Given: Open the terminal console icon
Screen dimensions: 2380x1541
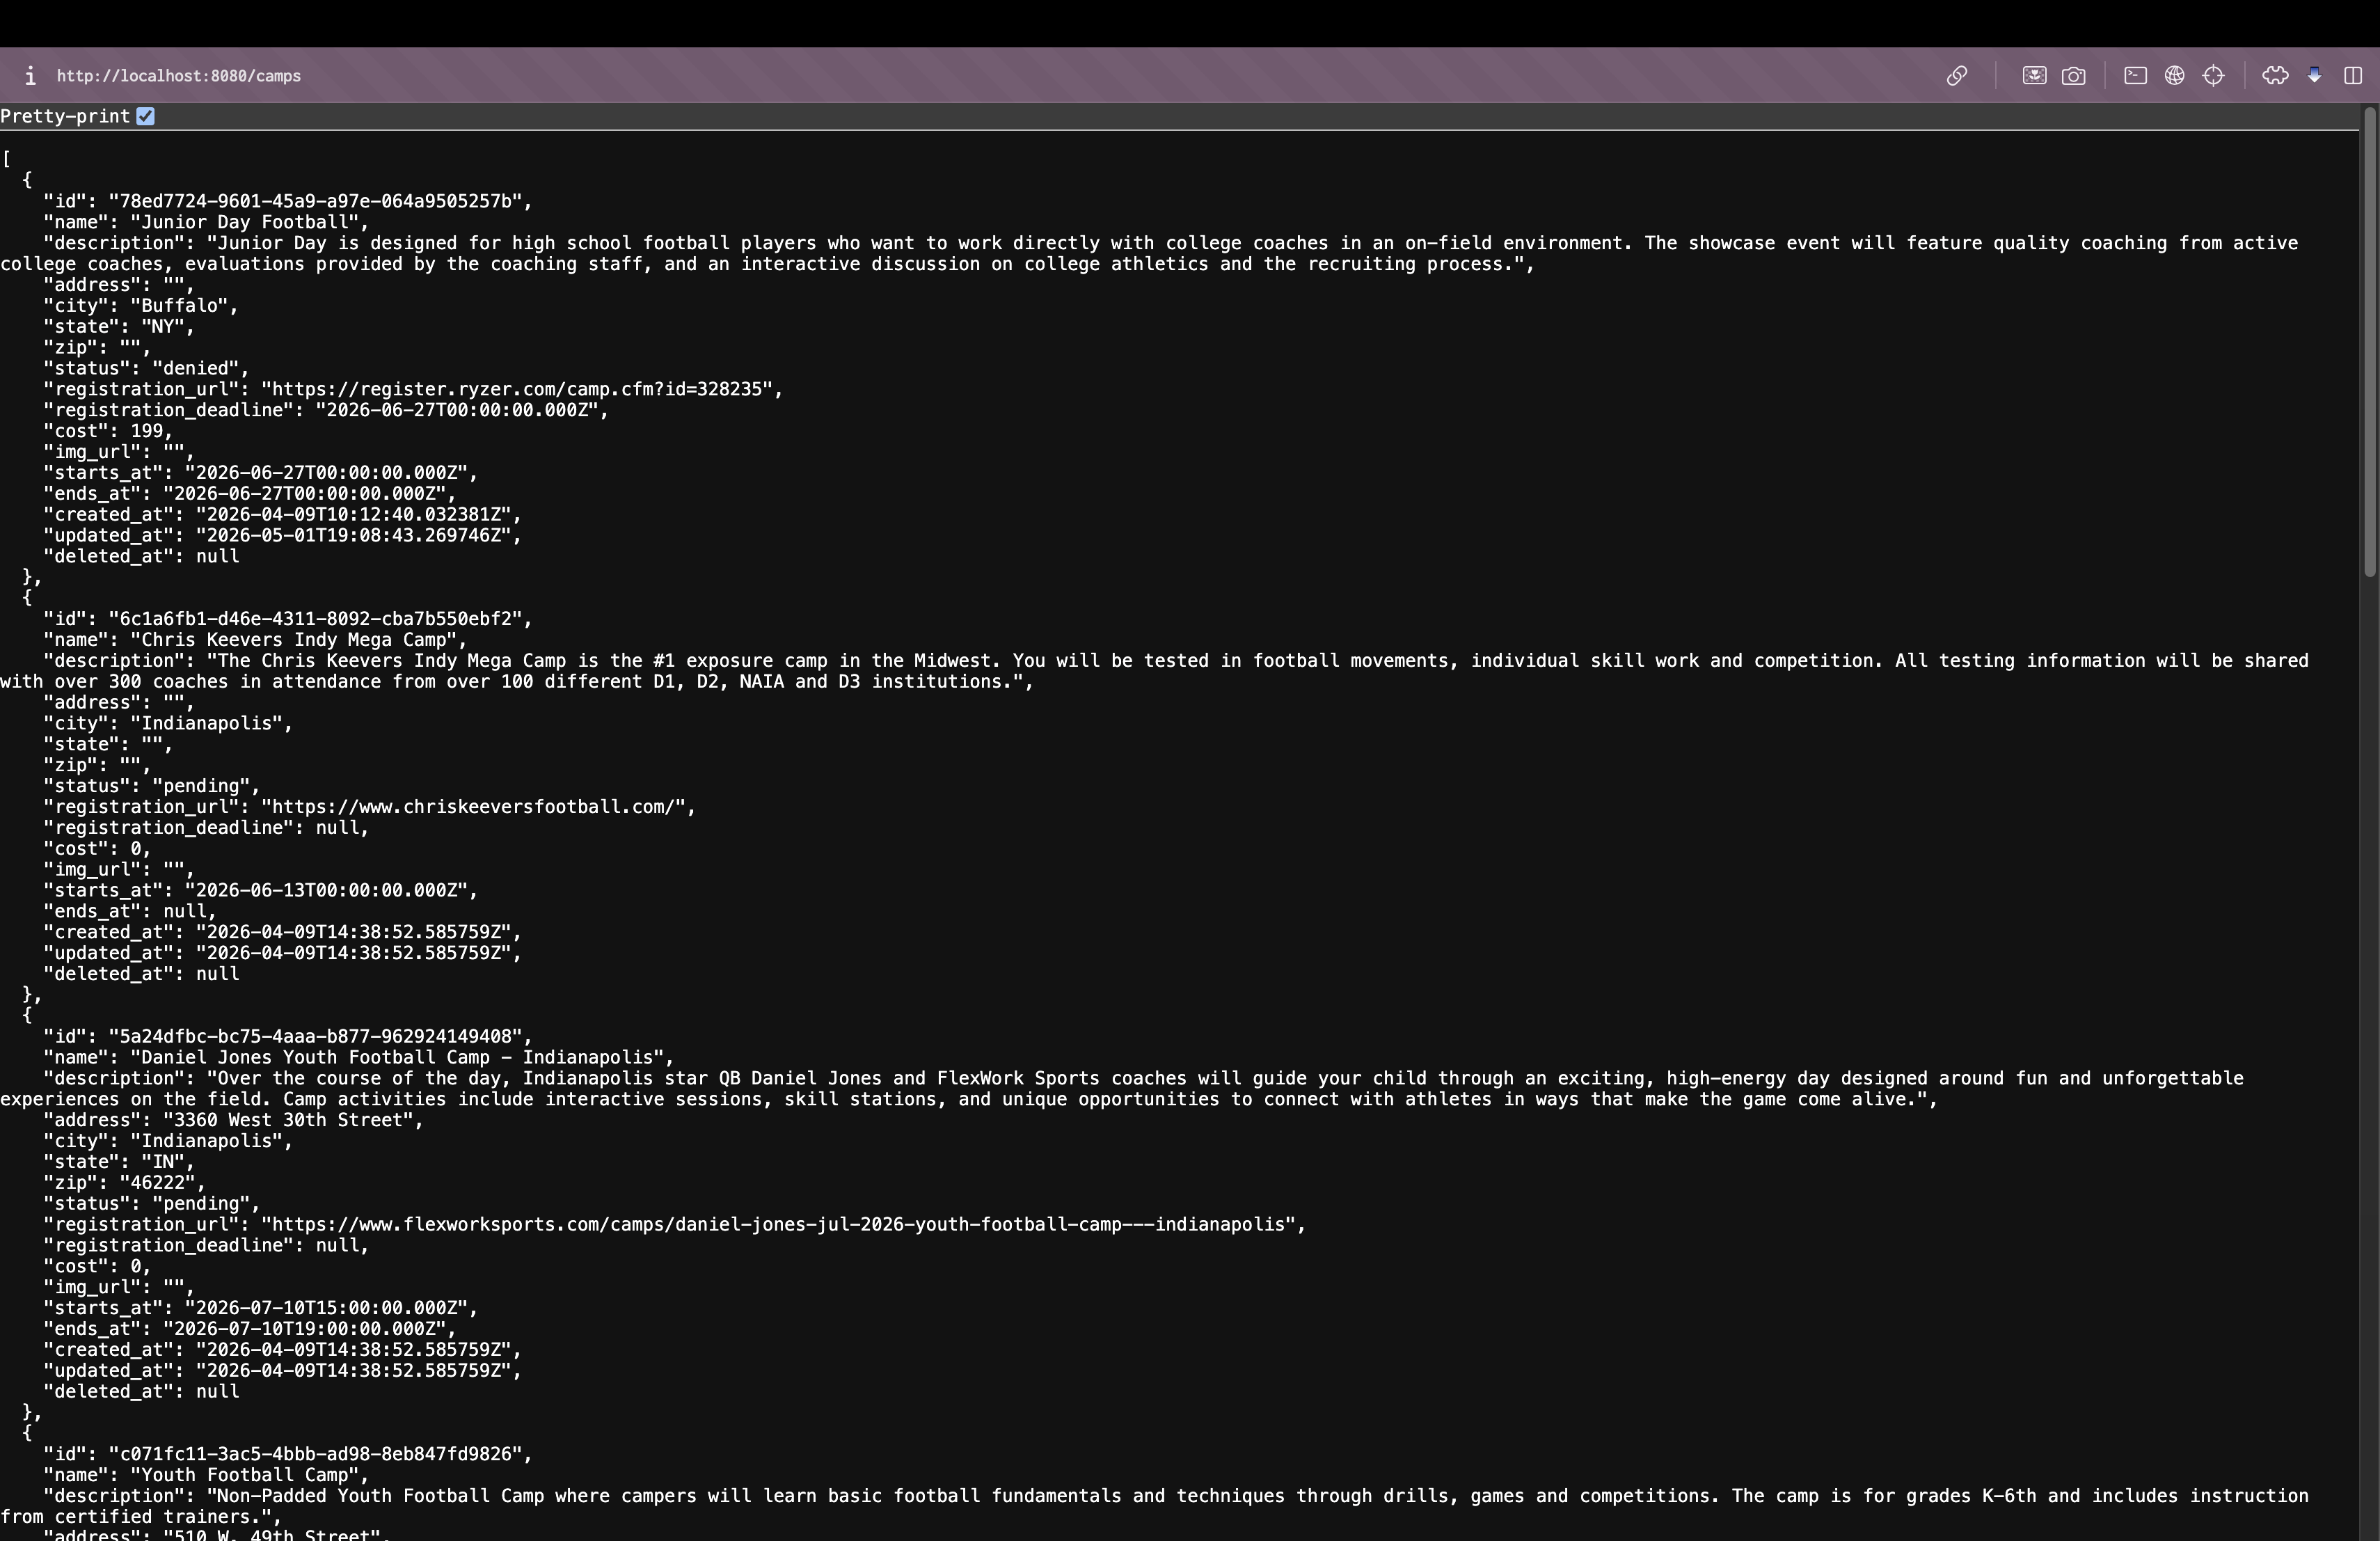Looking at the screenshot, I should tap(2135, 76).
